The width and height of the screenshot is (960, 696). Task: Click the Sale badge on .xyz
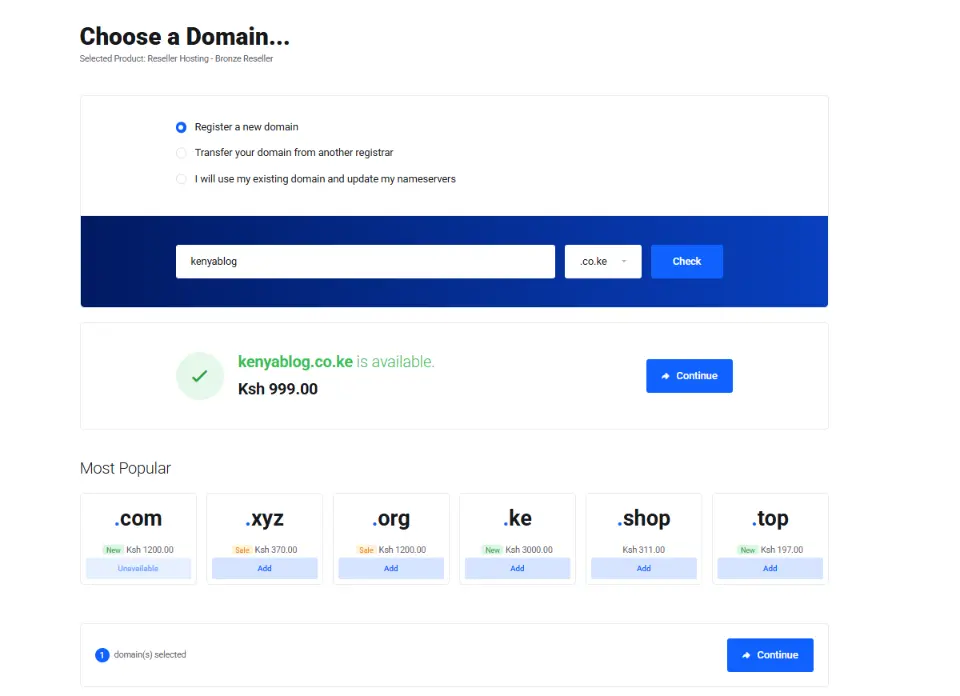coord(242,550)
